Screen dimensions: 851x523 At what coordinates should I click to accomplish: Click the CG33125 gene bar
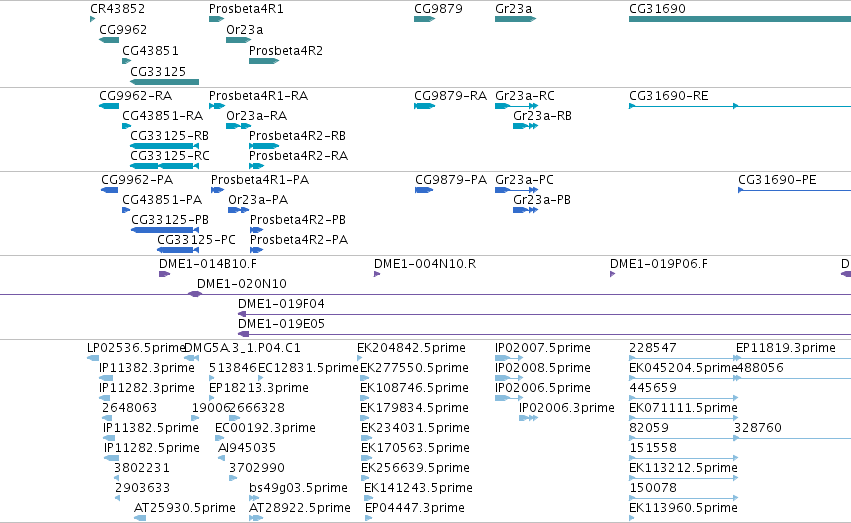point(164,82)
